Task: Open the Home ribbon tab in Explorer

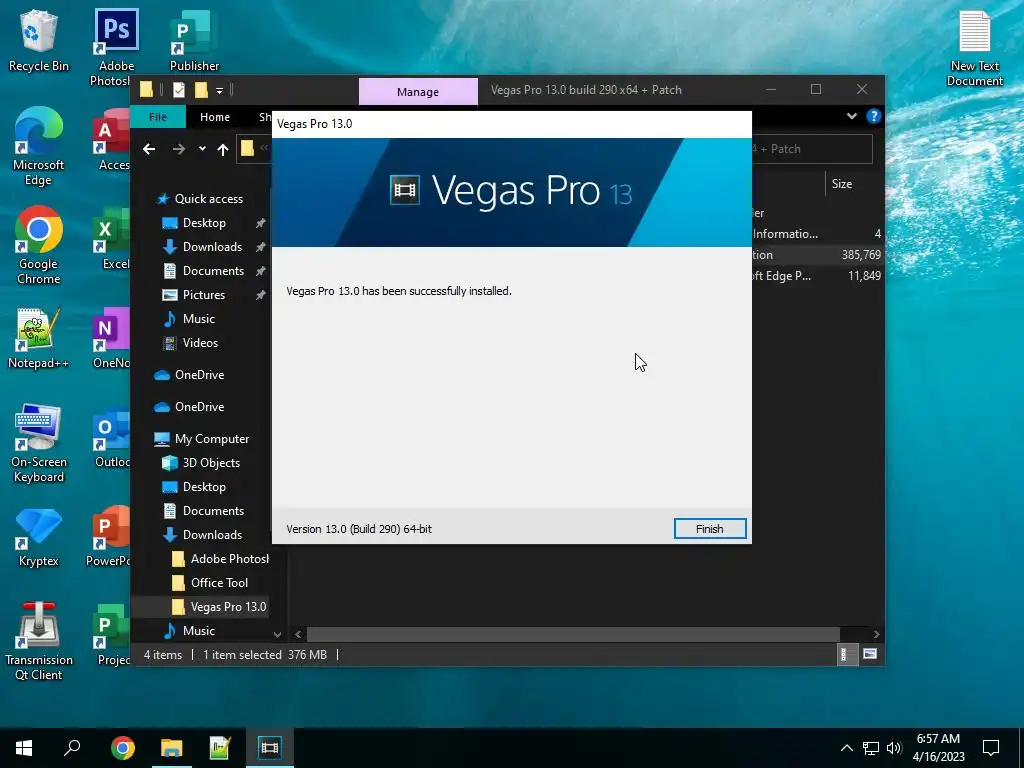Action: click(x=215, y=117)
